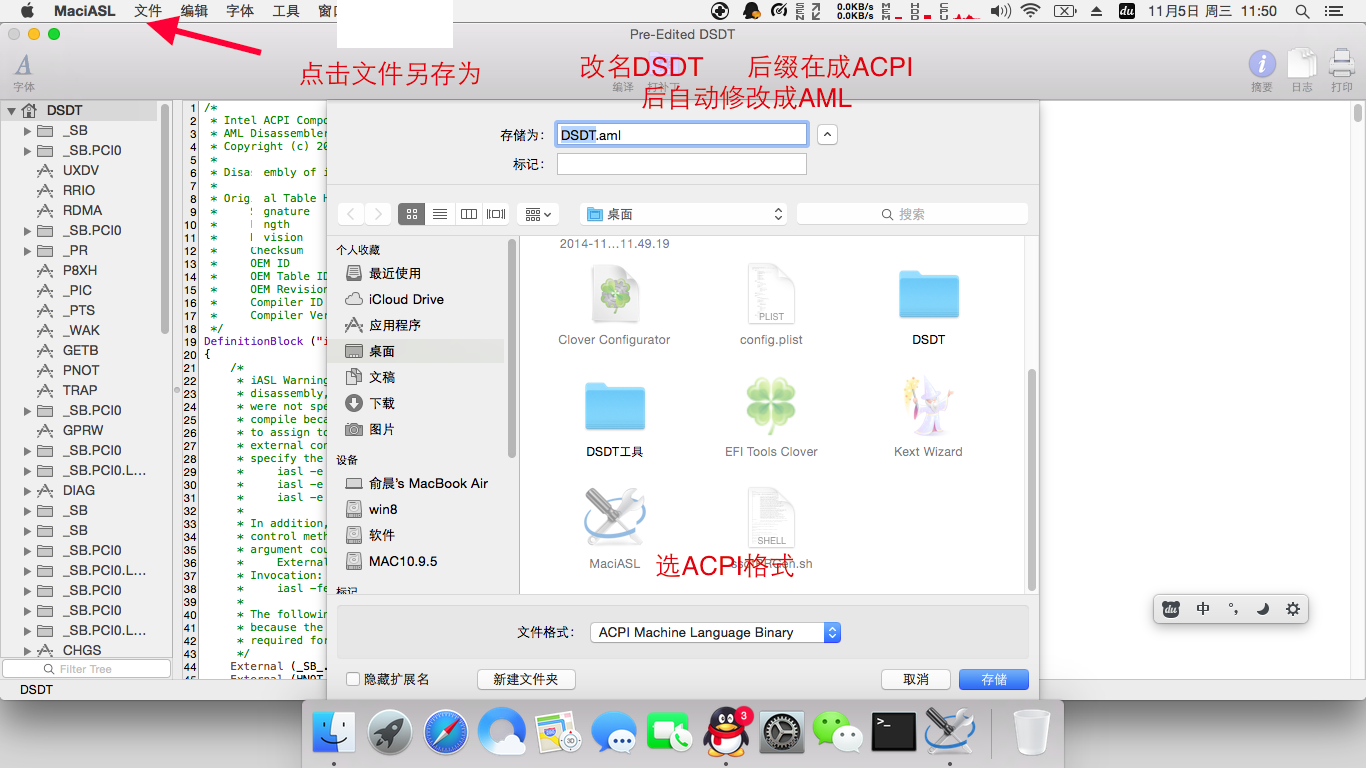Image resolution: width=1366 pixels, height=768 pixels.
Task: Toggle the input method moon icon
Action: 1263,608
